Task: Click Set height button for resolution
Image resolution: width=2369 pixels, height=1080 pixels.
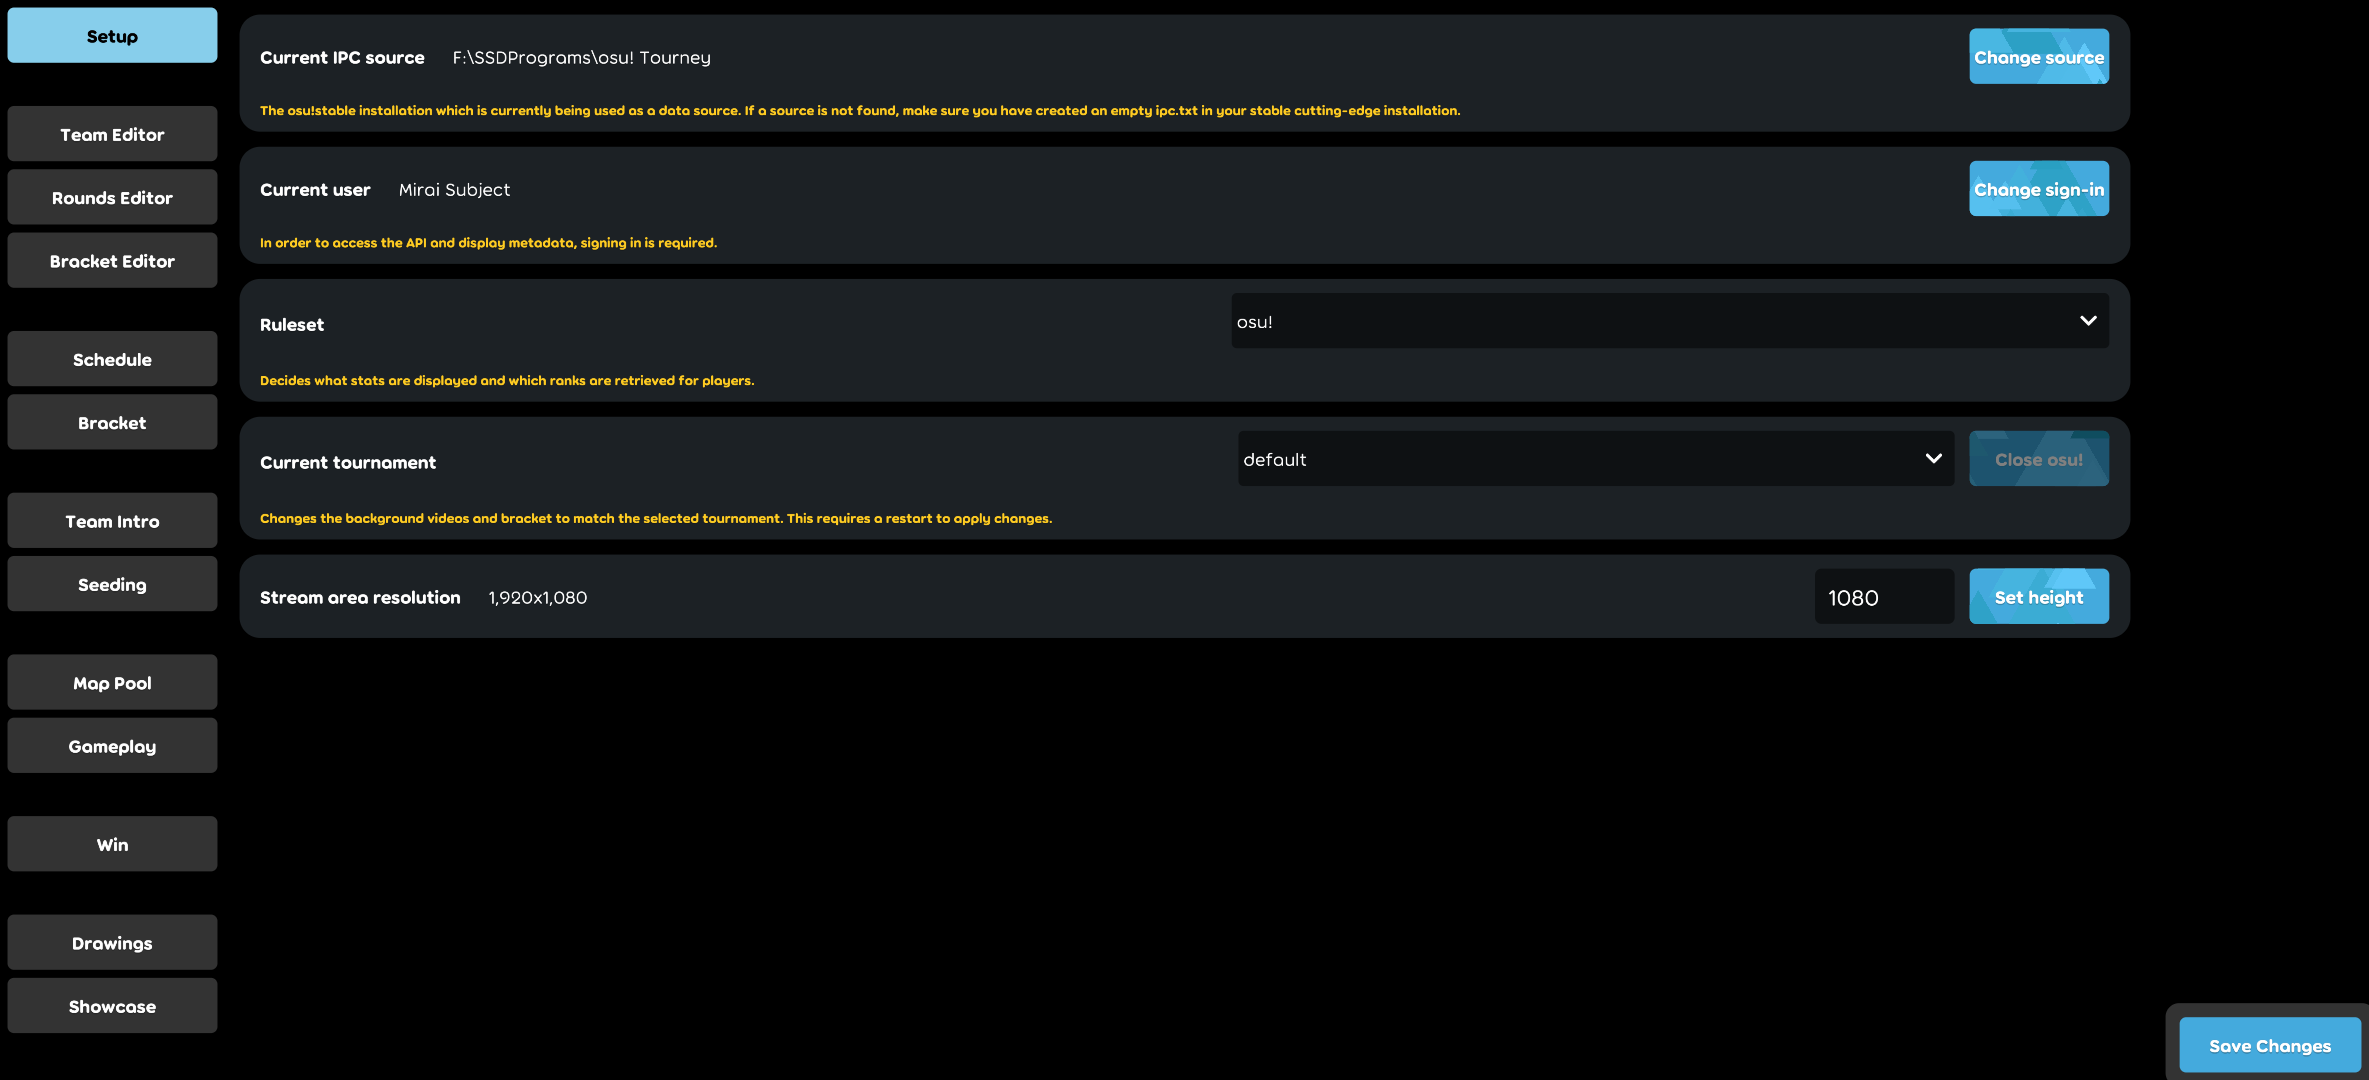Action: point(2038,595)
